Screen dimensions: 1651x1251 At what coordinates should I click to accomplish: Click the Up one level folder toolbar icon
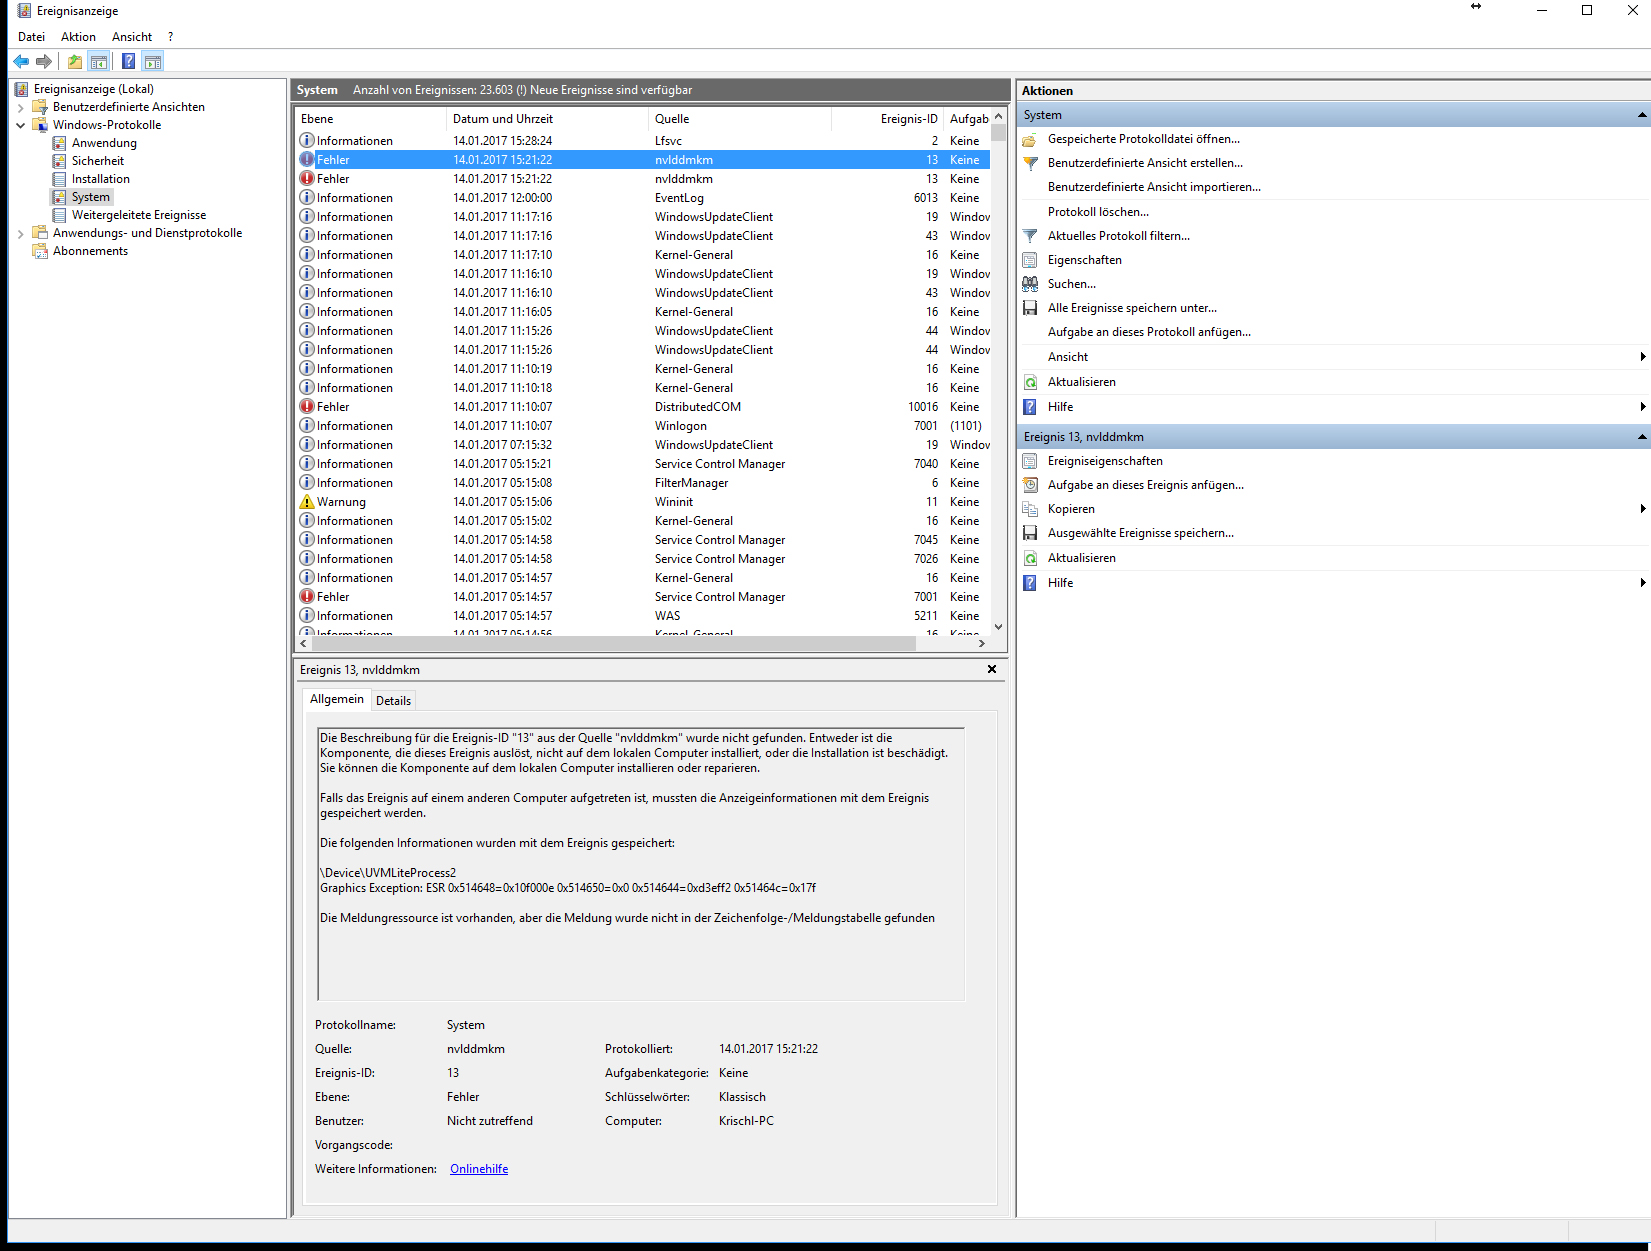point(75,62)
